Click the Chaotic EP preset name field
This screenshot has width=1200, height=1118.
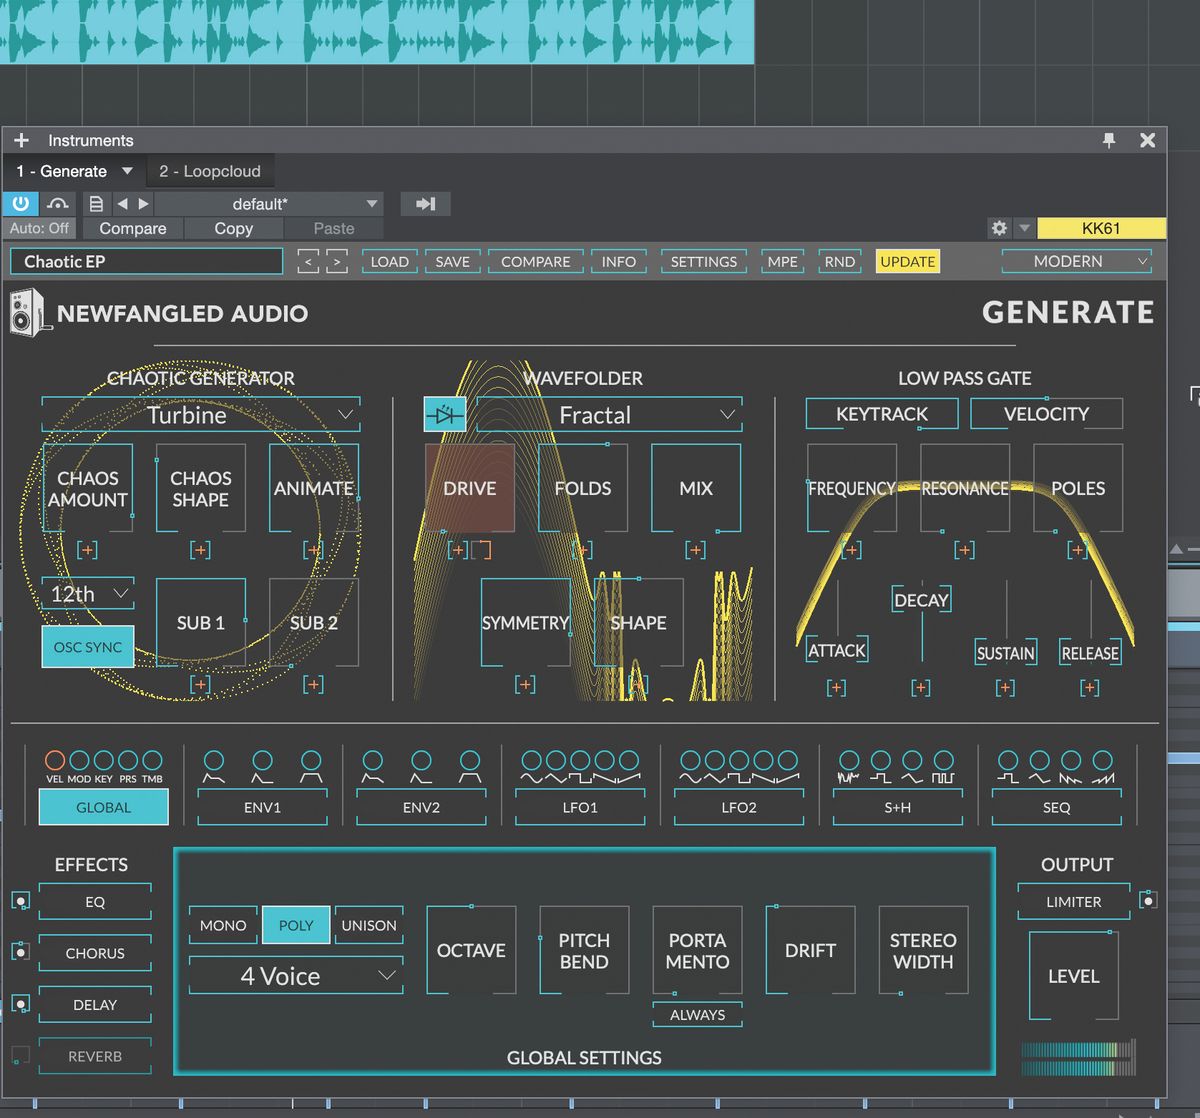145,261
